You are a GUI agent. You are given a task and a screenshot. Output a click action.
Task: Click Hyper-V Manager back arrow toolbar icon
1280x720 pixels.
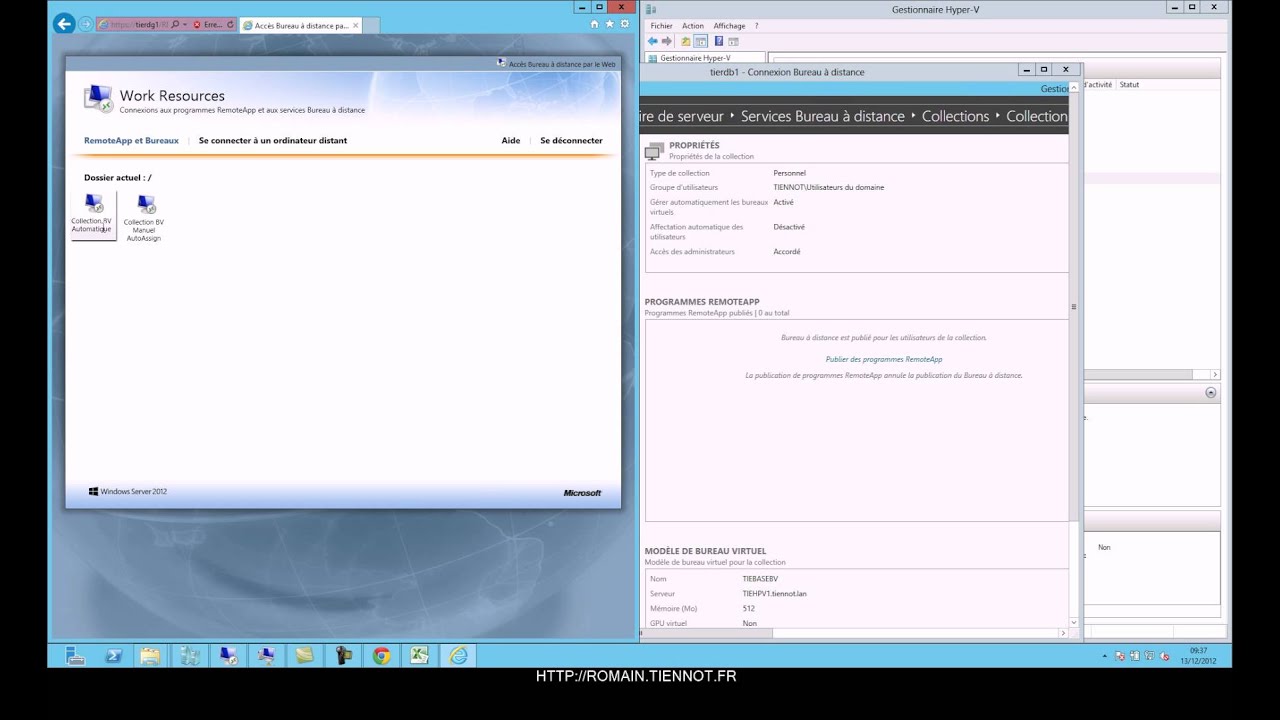(653, 41)
